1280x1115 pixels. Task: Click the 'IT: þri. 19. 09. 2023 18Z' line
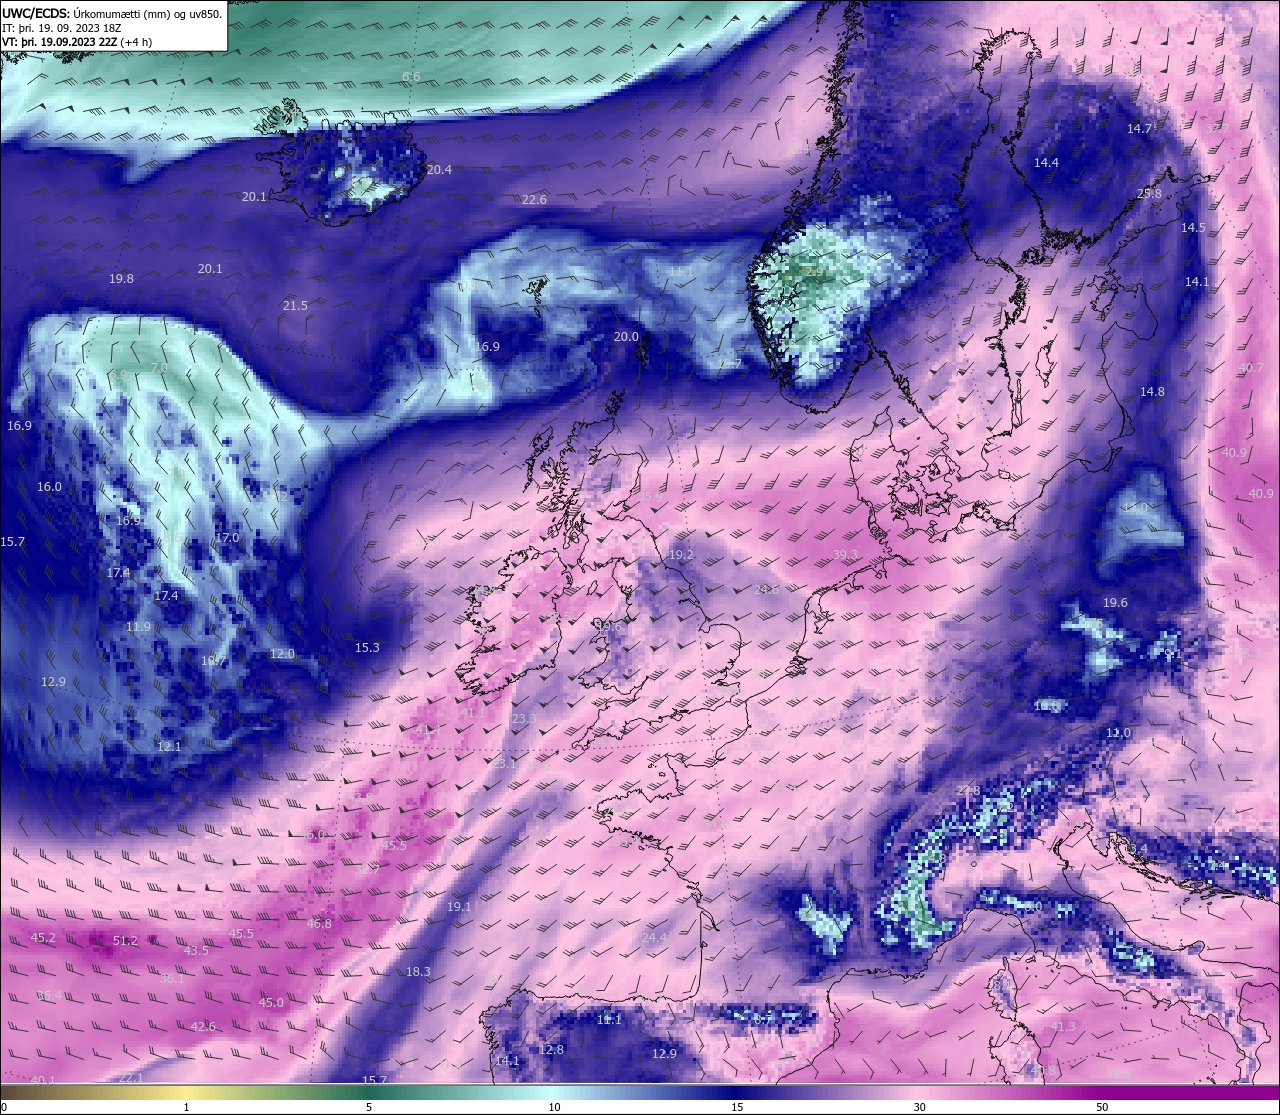point(62,28)
